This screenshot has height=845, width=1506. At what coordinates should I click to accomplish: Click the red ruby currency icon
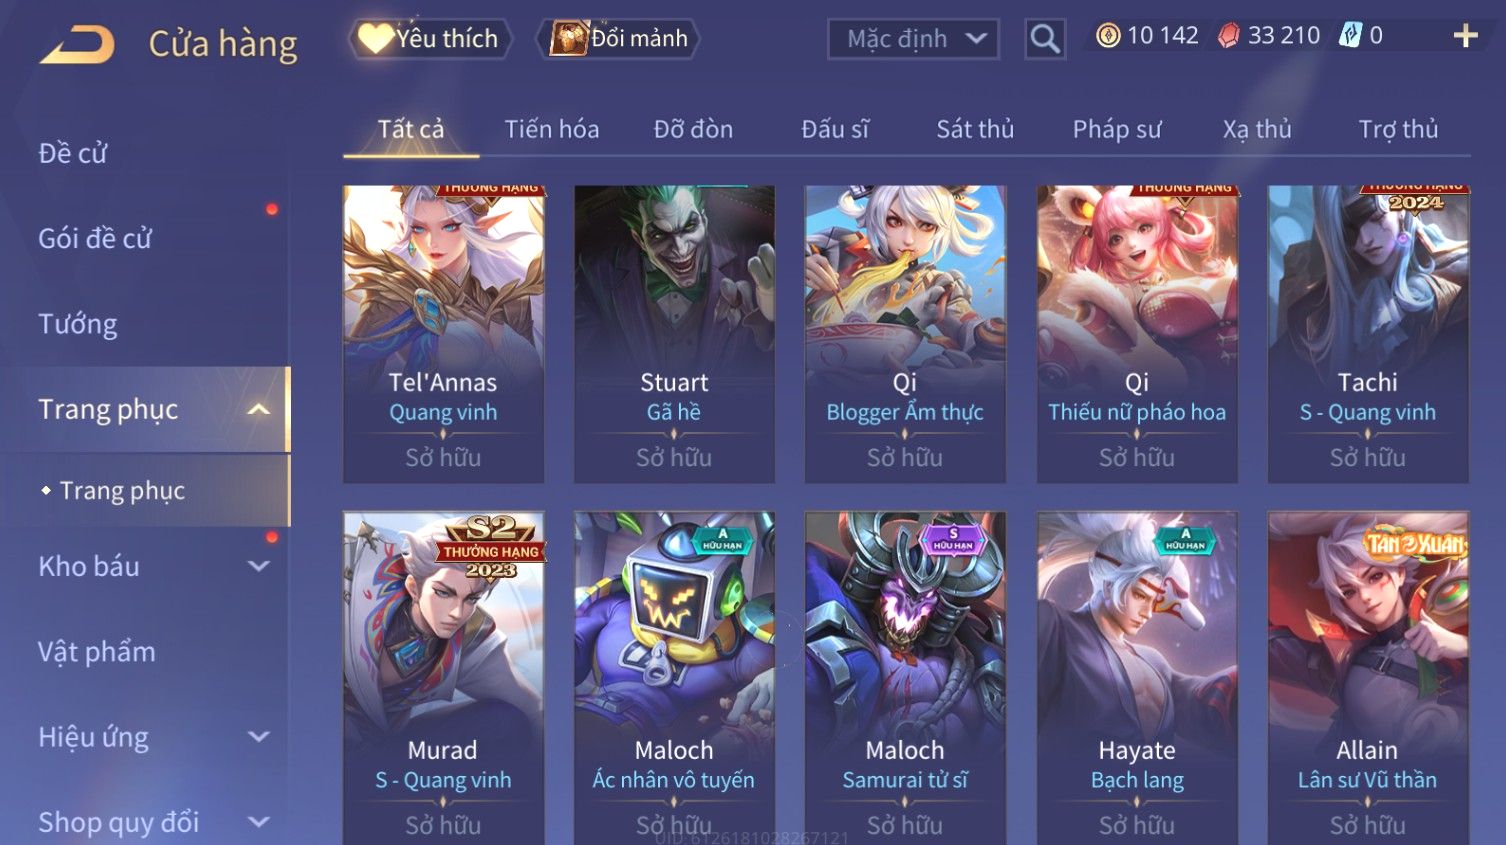coord(1229,36)
